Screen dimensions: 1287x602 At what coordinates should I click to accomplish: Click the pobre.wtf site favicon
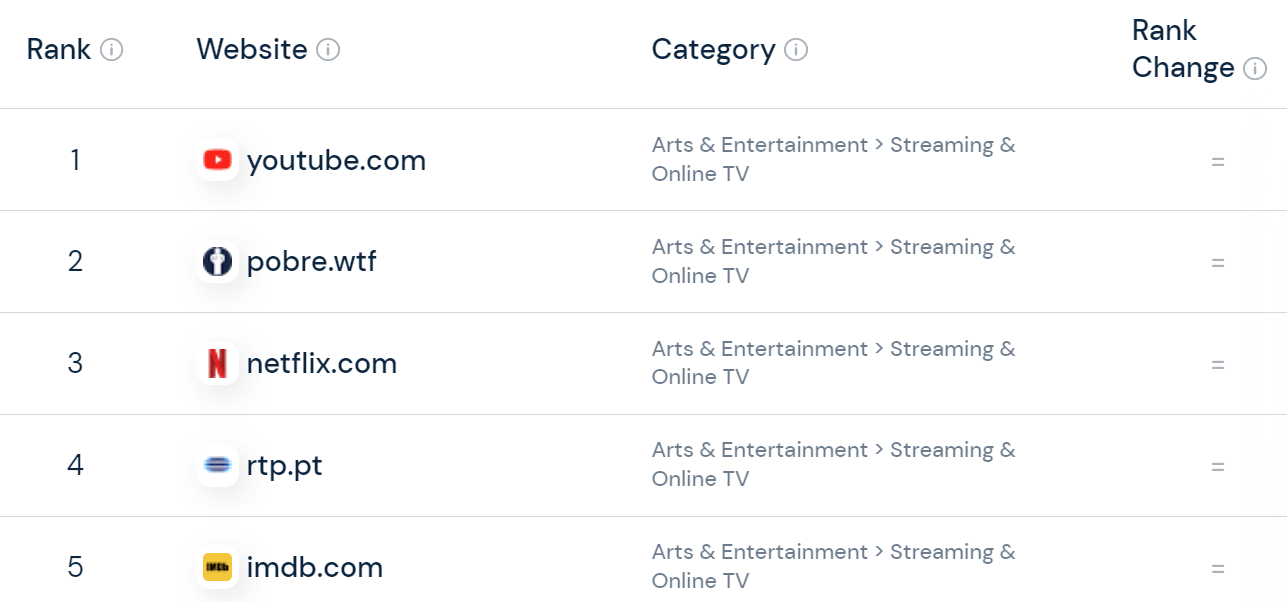(217, 262)
